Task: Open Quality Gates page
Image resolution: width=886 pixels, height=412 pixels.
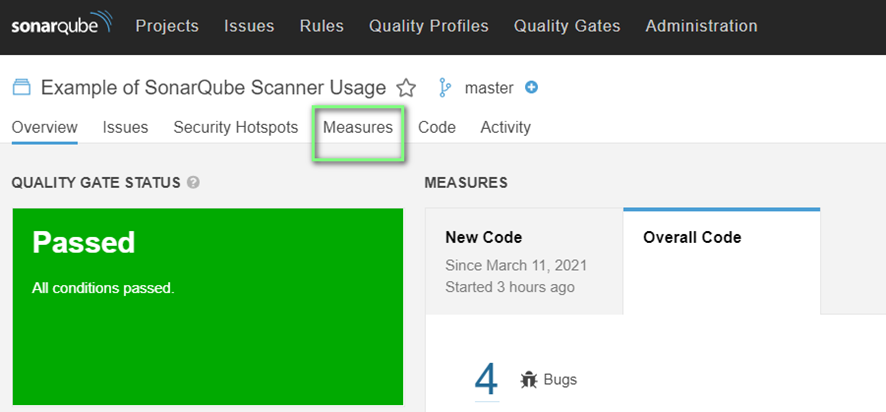Action: 567,26
